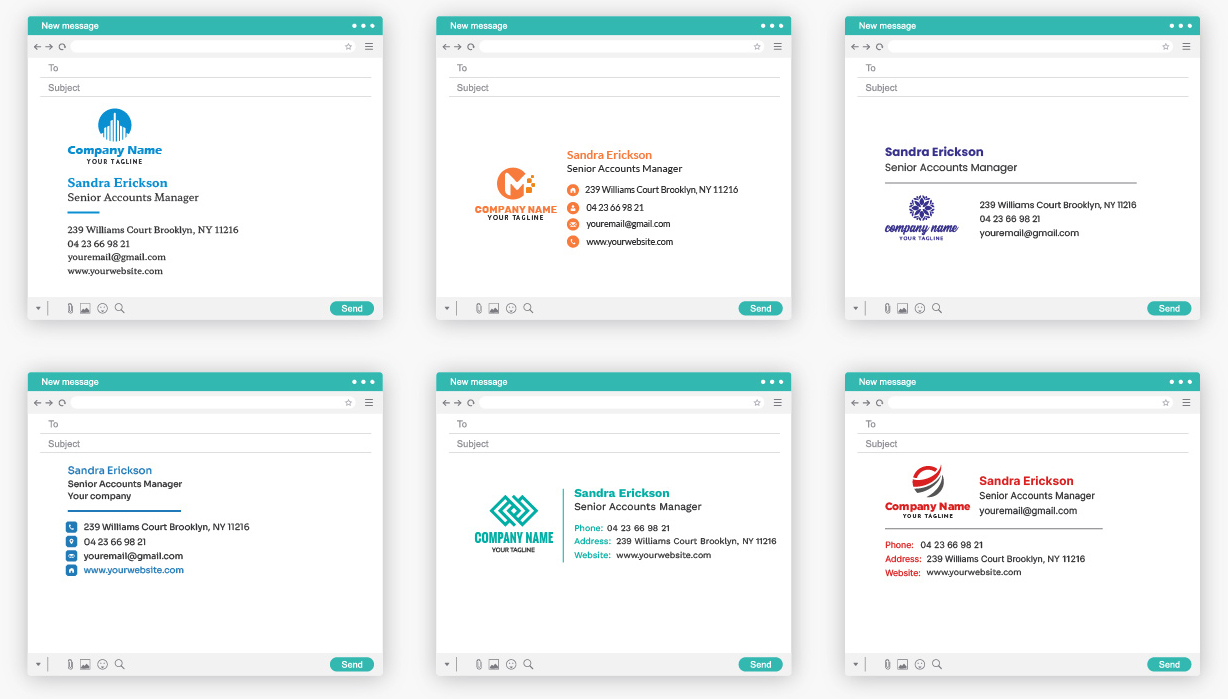Insert an image in the teal-logo signature email
The width and height of the screenshot is (1228, 699).
point(494,665)
